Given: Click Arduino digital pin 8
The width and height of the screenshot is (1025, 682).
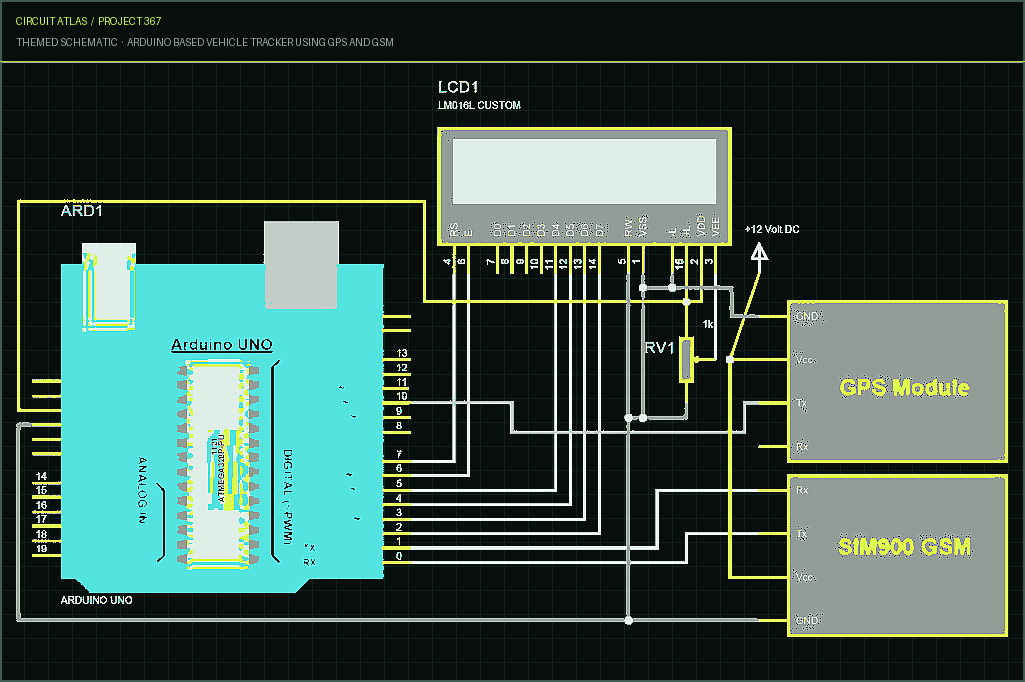Looking at the screenshot, I should [399, 426].
